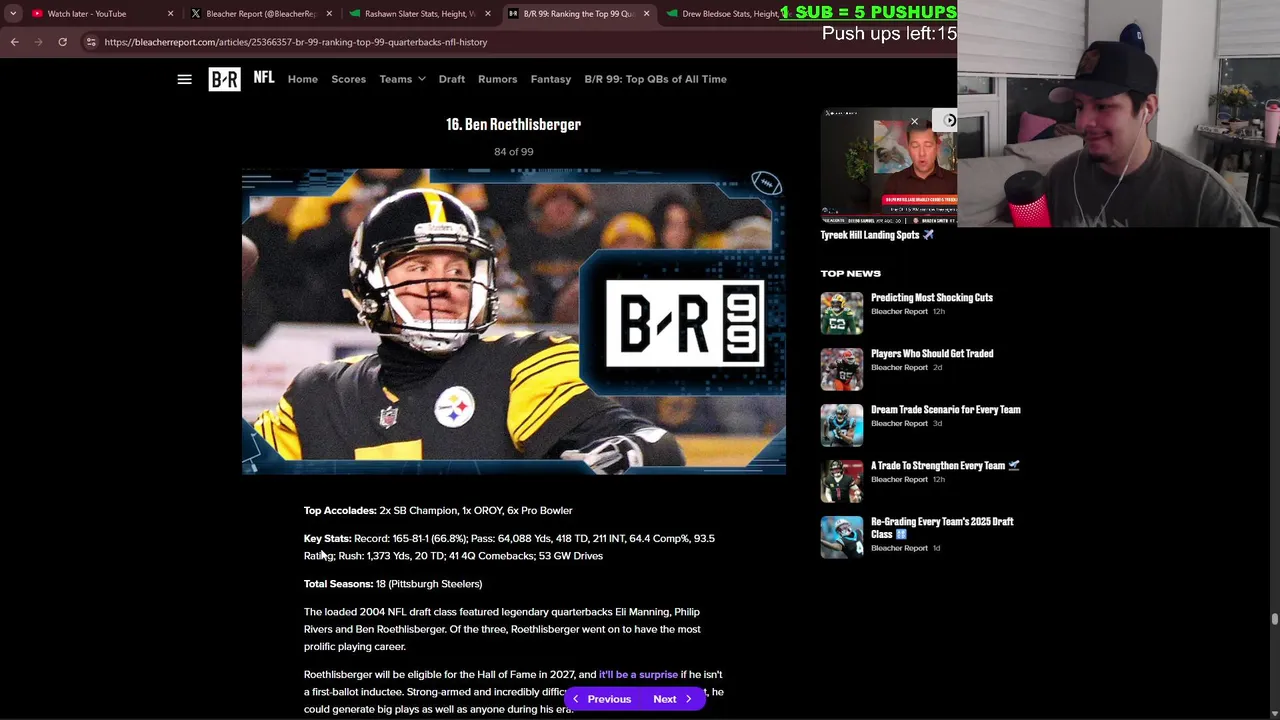Screen dimensions: 1280x720
Task: Close the Rashawn Slater Stats tab
Action: pos(488,14)
